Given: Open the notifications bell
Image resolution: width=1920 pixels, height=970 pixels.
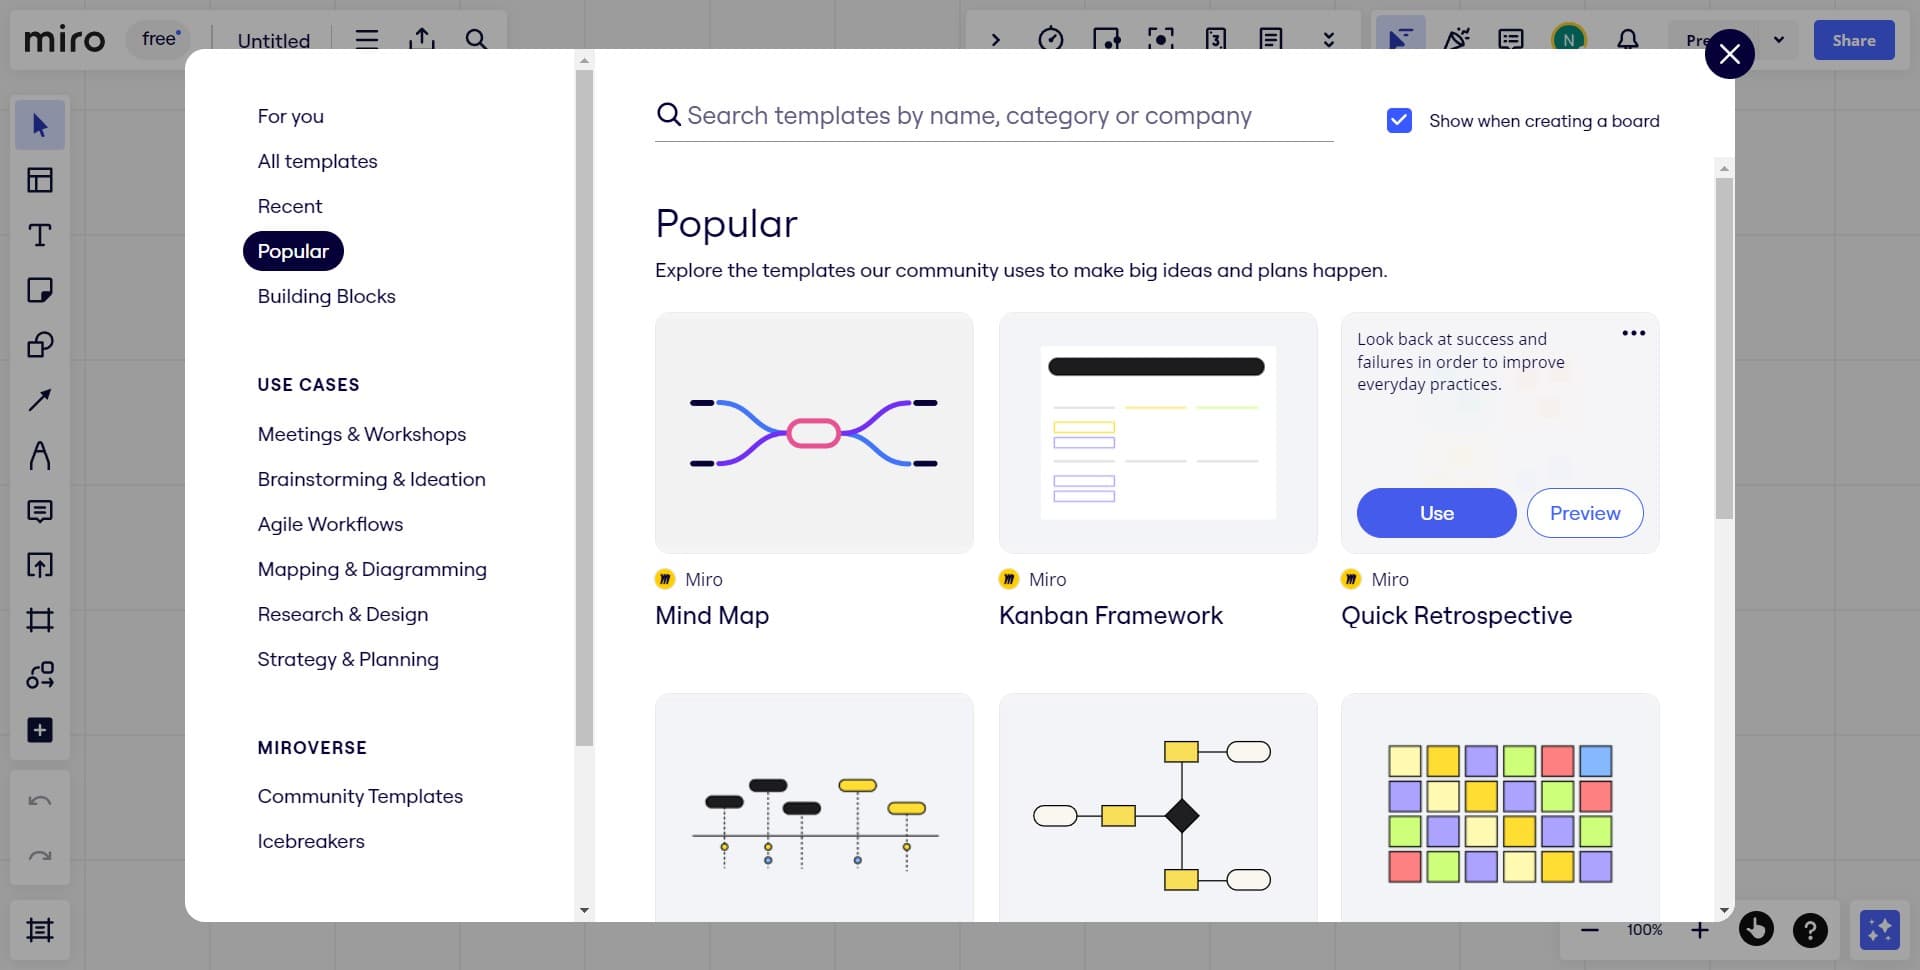Looking at the screenshot, I should coord(1627,40).
